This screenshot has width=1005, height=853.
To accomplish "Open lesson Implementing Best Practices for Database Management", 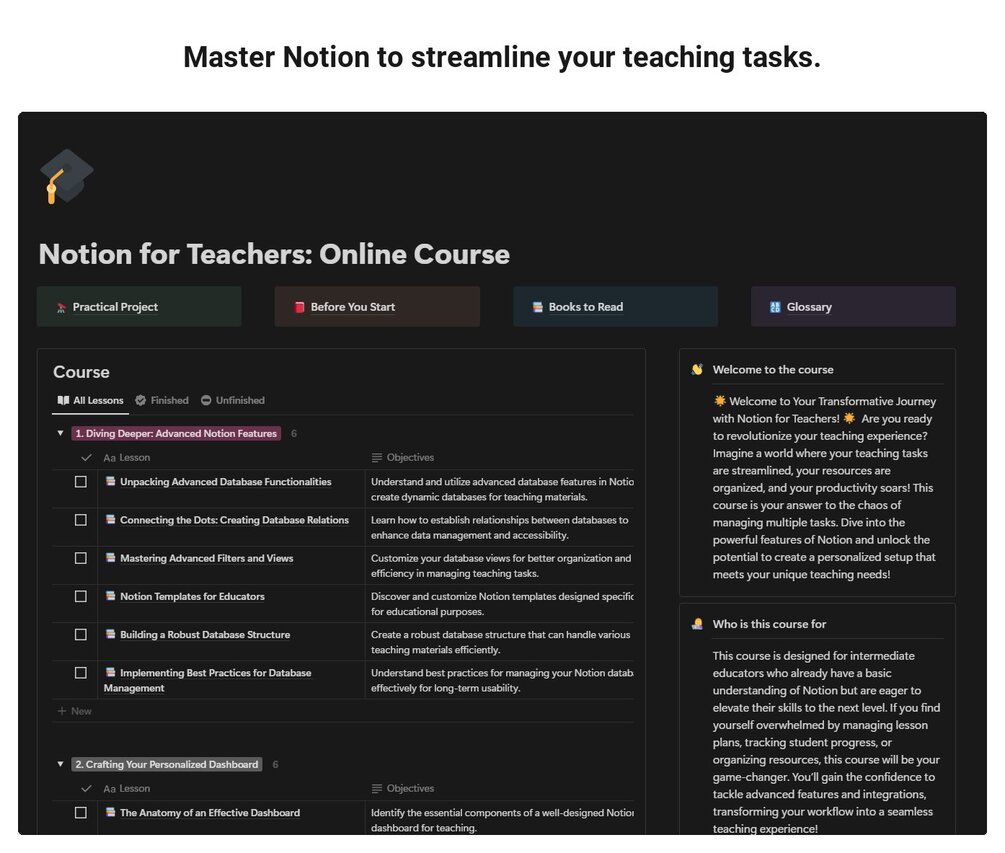I will [208, 681].
